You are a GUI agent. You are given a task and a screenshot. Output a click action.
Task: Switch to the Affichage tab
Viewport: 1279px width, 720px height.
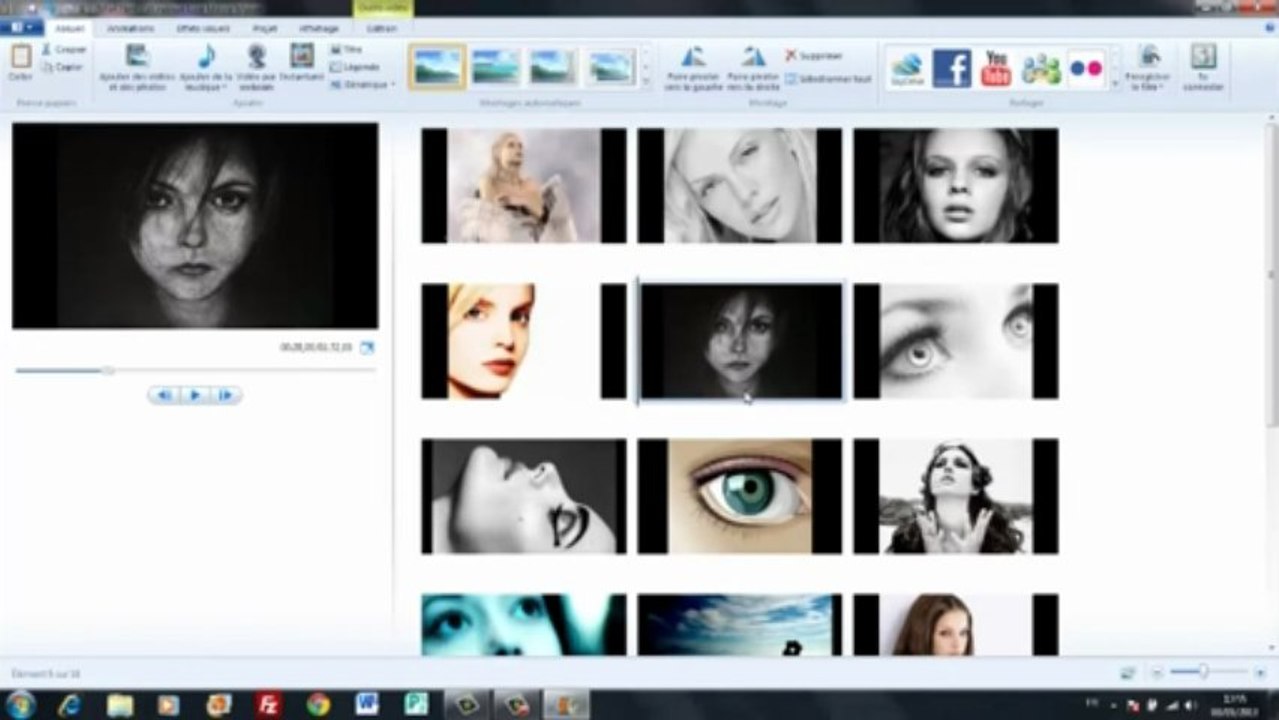click(318, 29)
